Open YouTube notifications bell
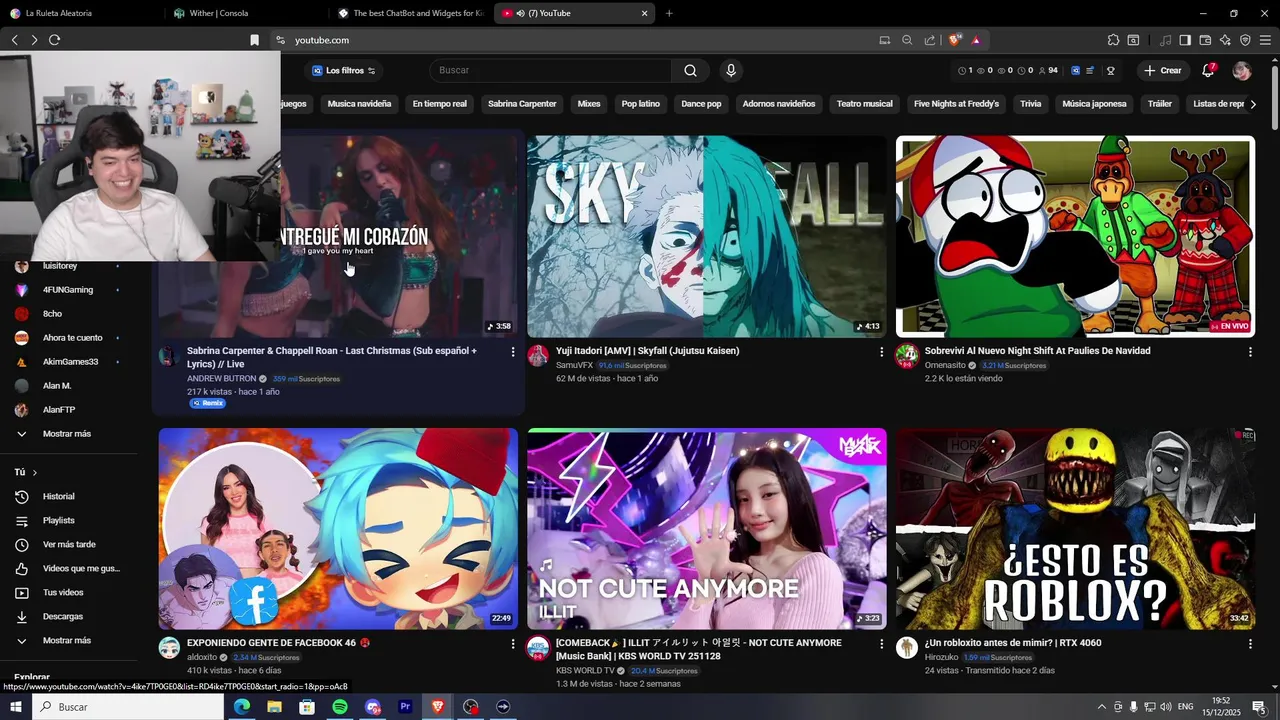This screenshot has height=720, width=1280. click(x=1208, y=70)
